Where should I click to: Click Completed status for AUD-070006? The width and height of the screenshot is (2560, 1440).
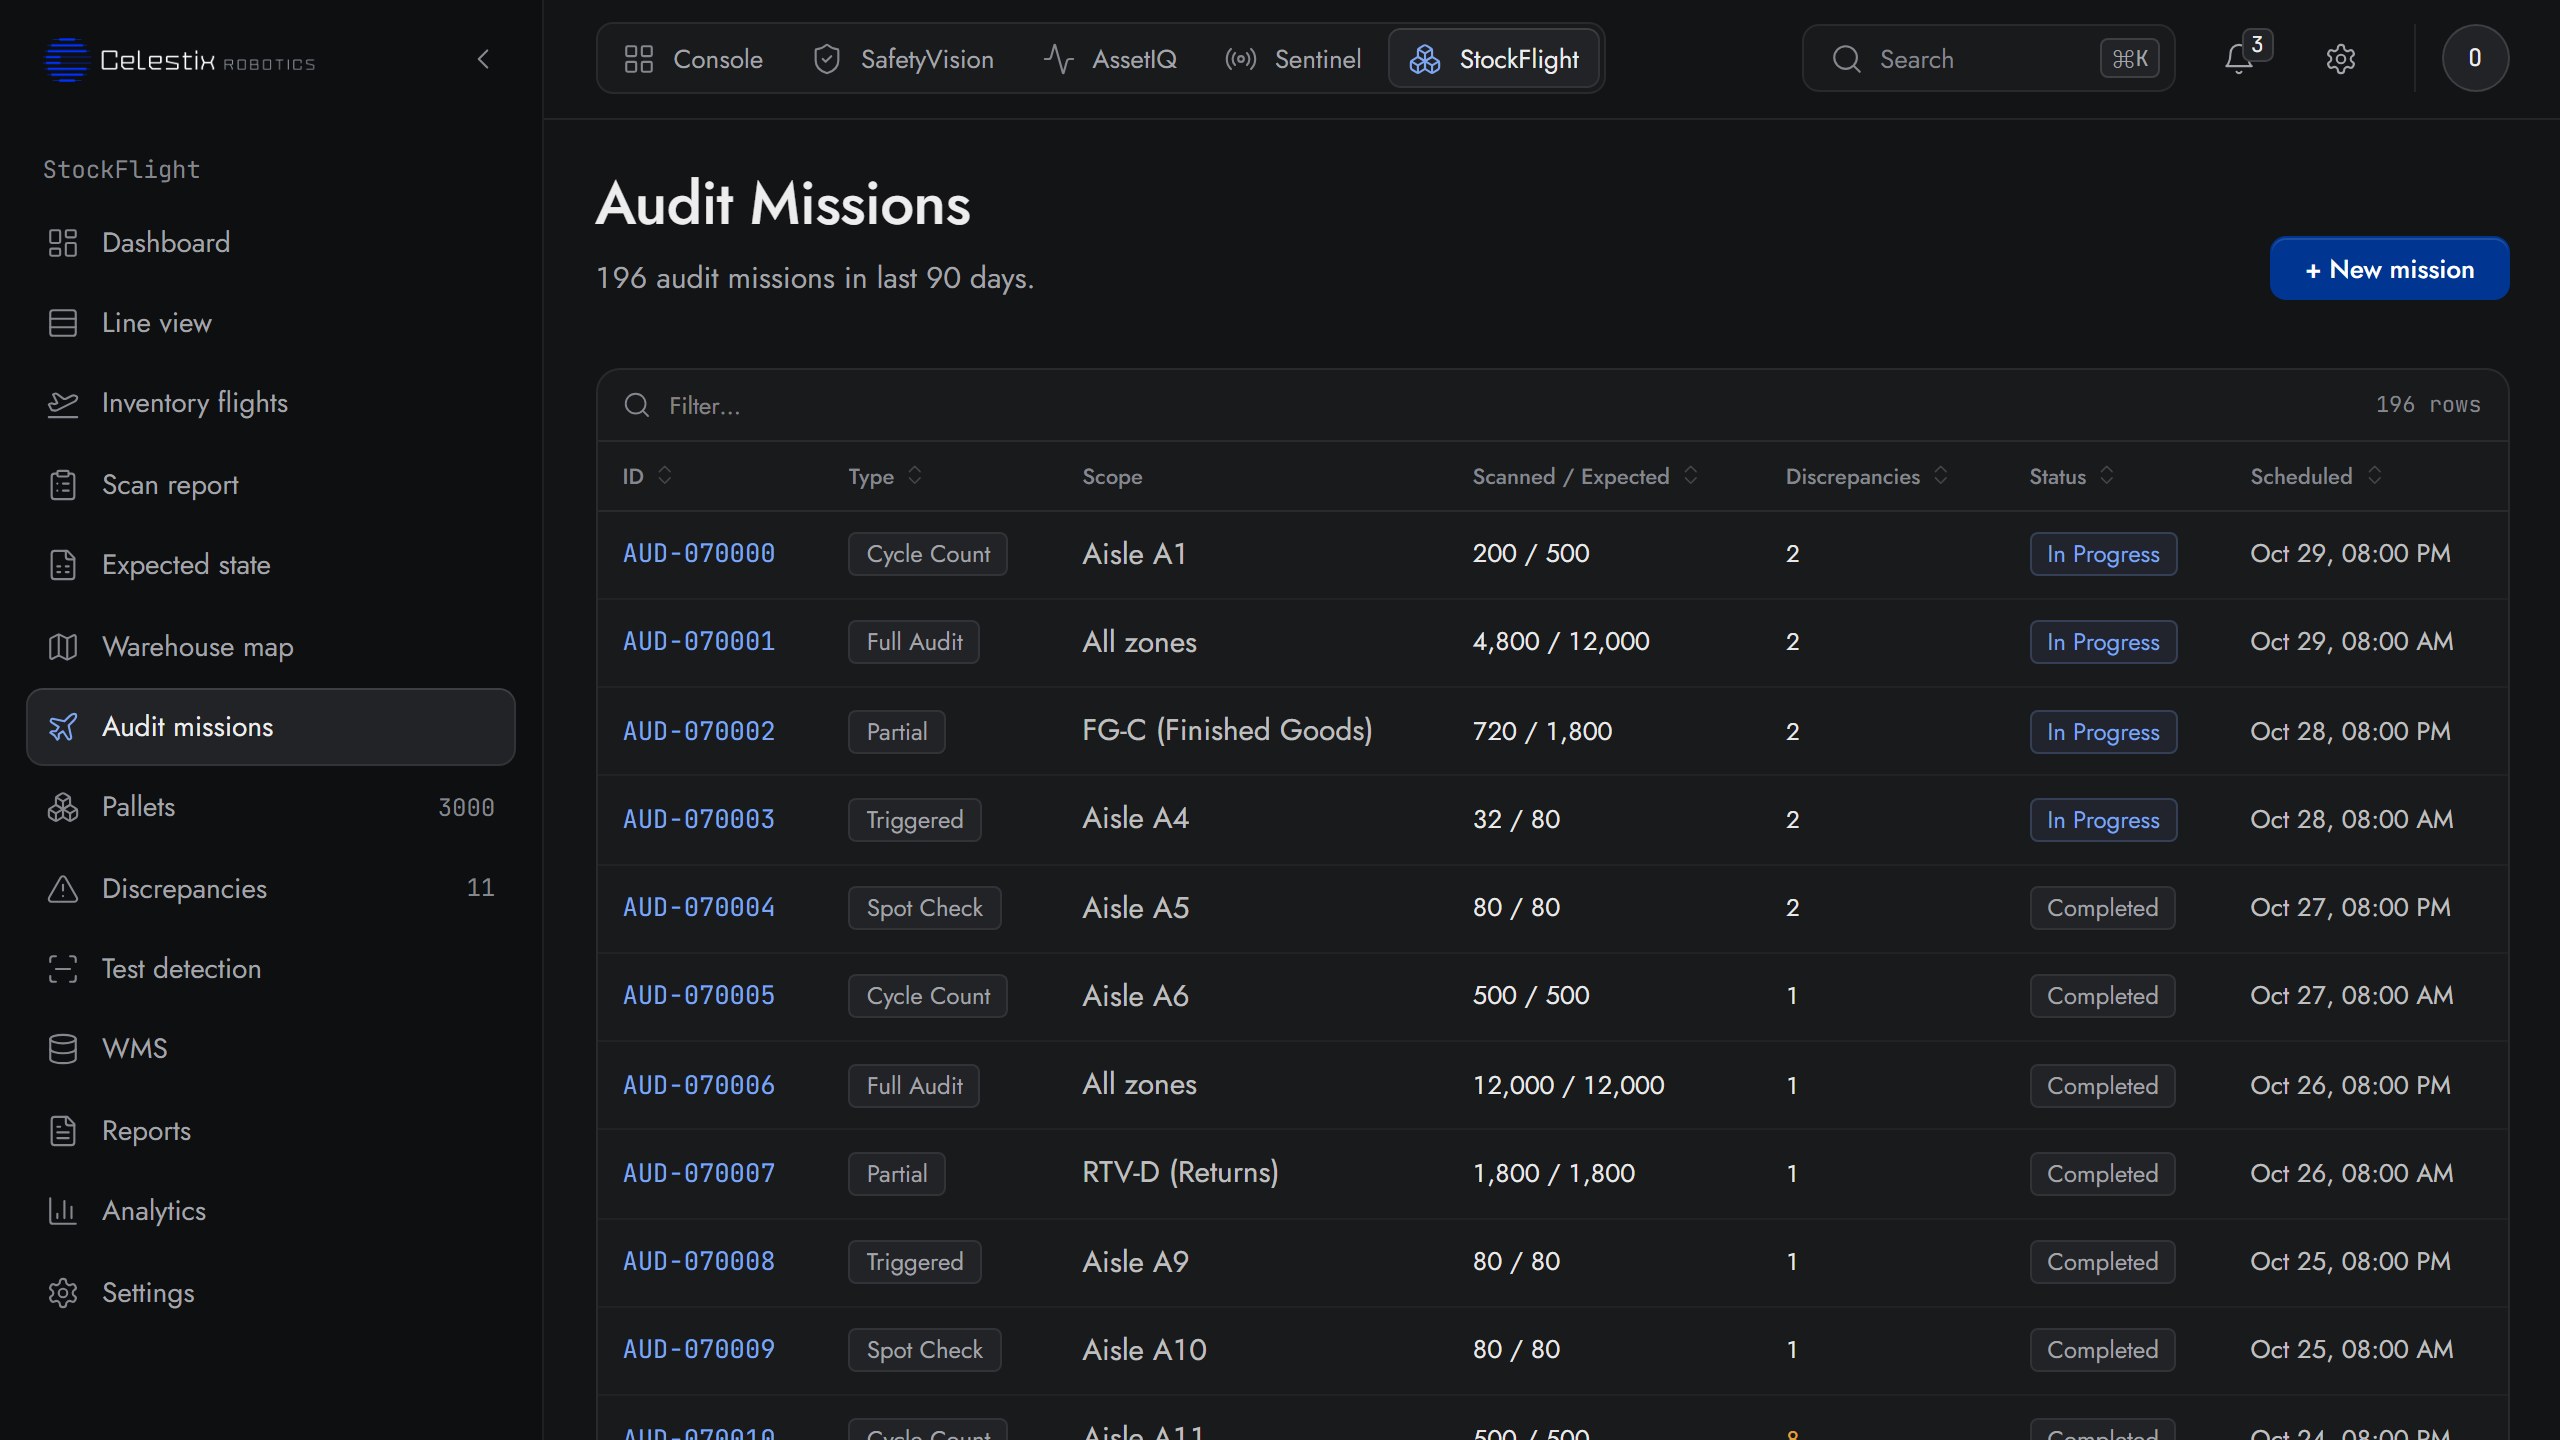tap(2102, 1086)
